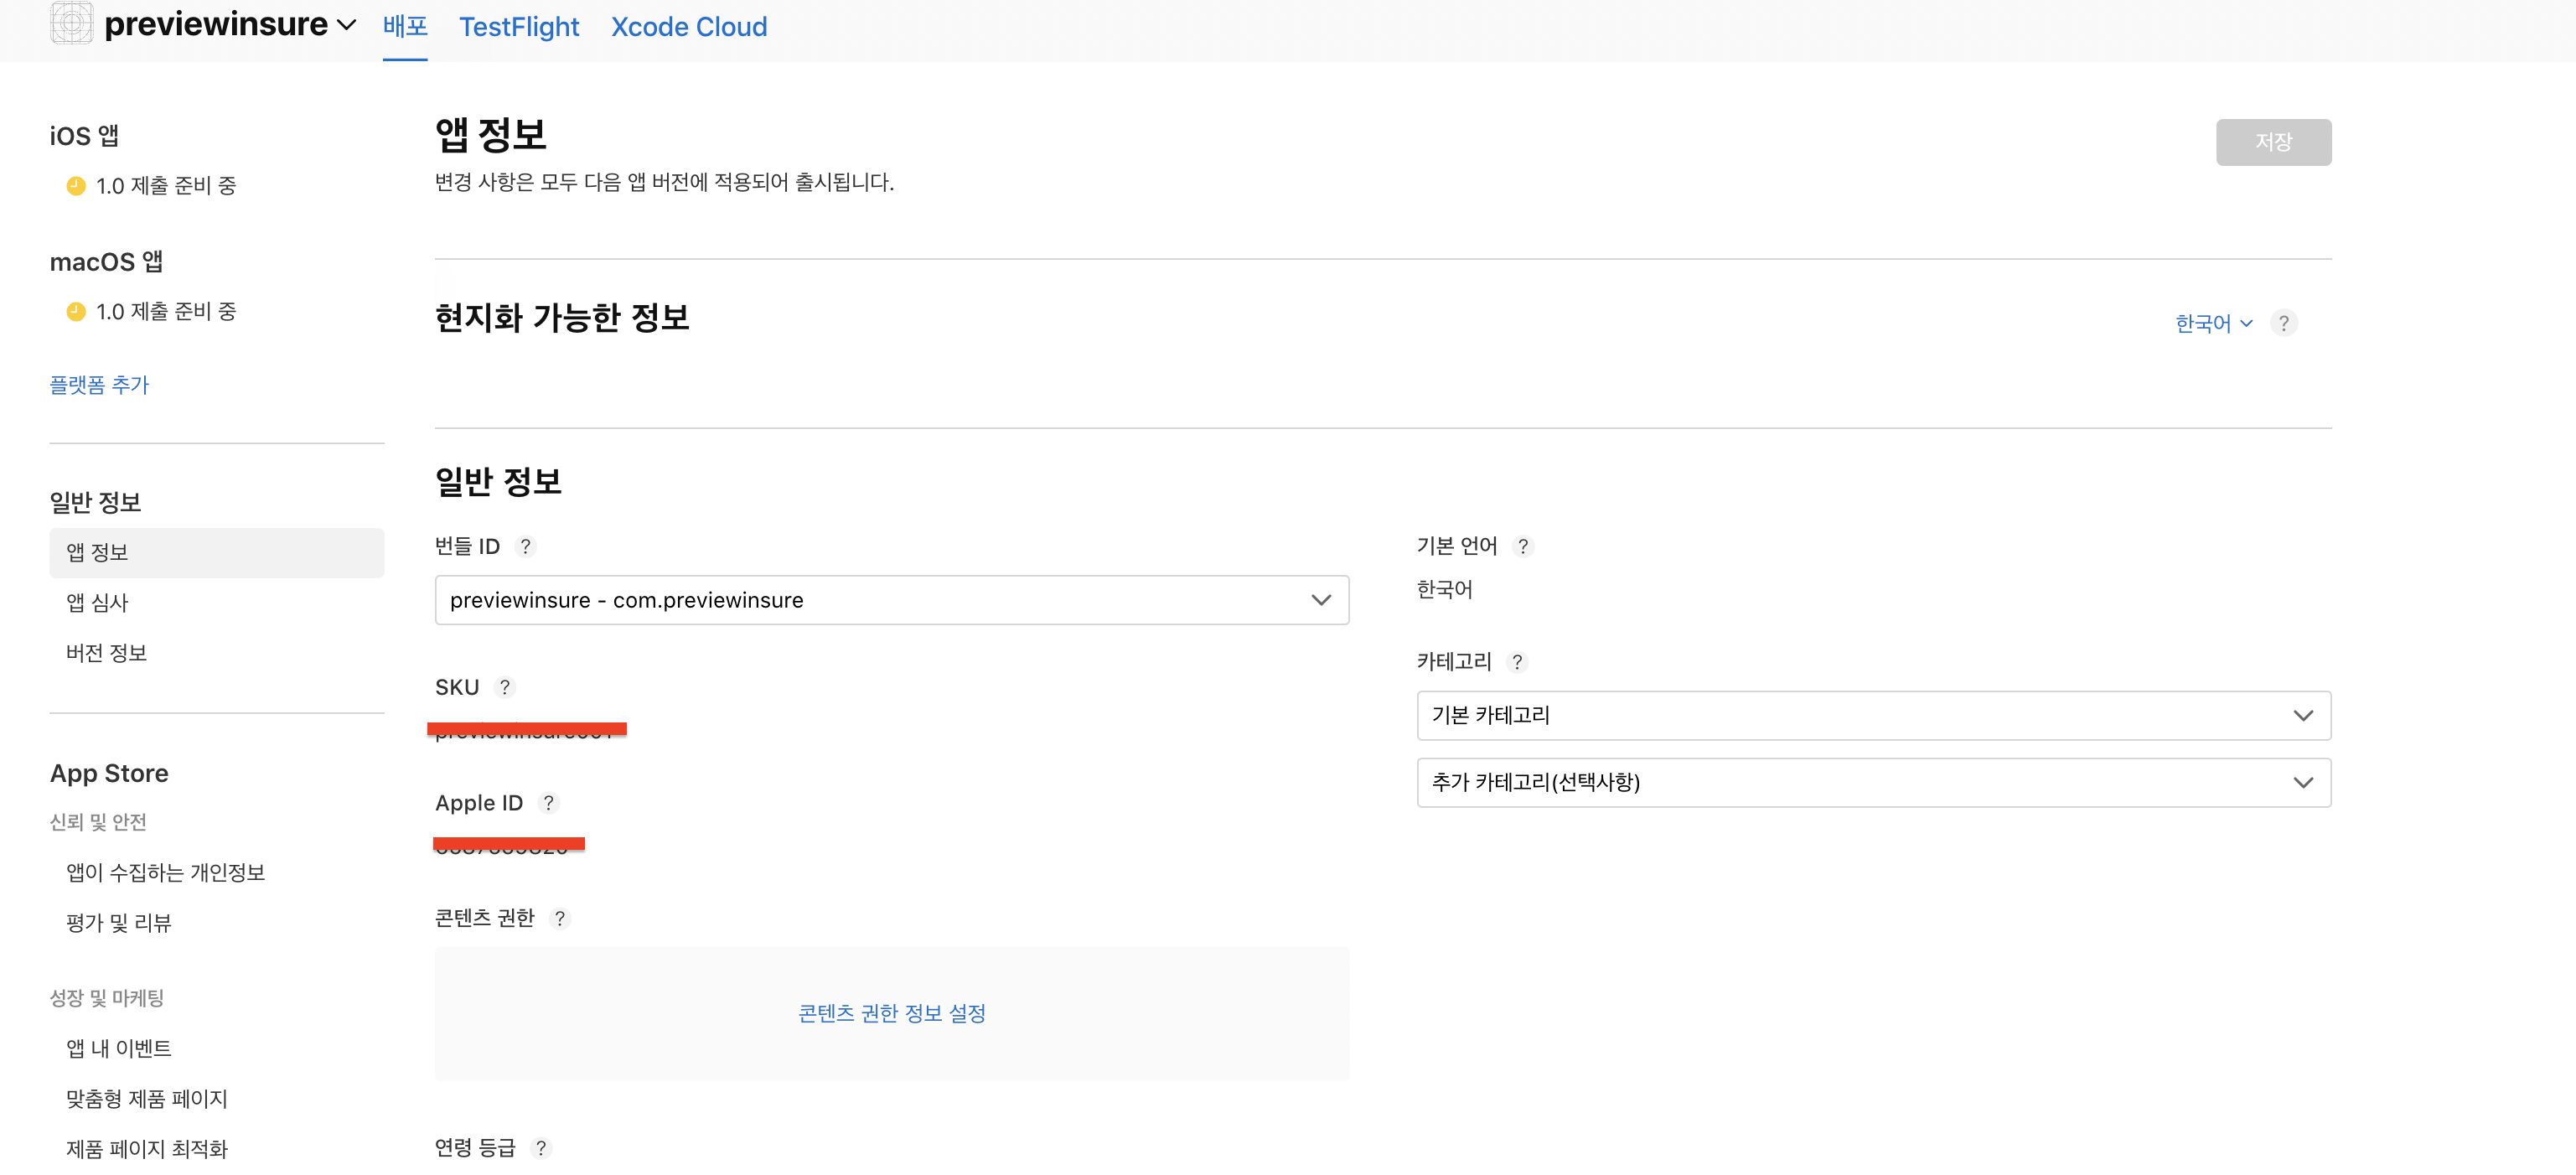Open localization help next to 한국어 selector

[x=2284, y=322]
